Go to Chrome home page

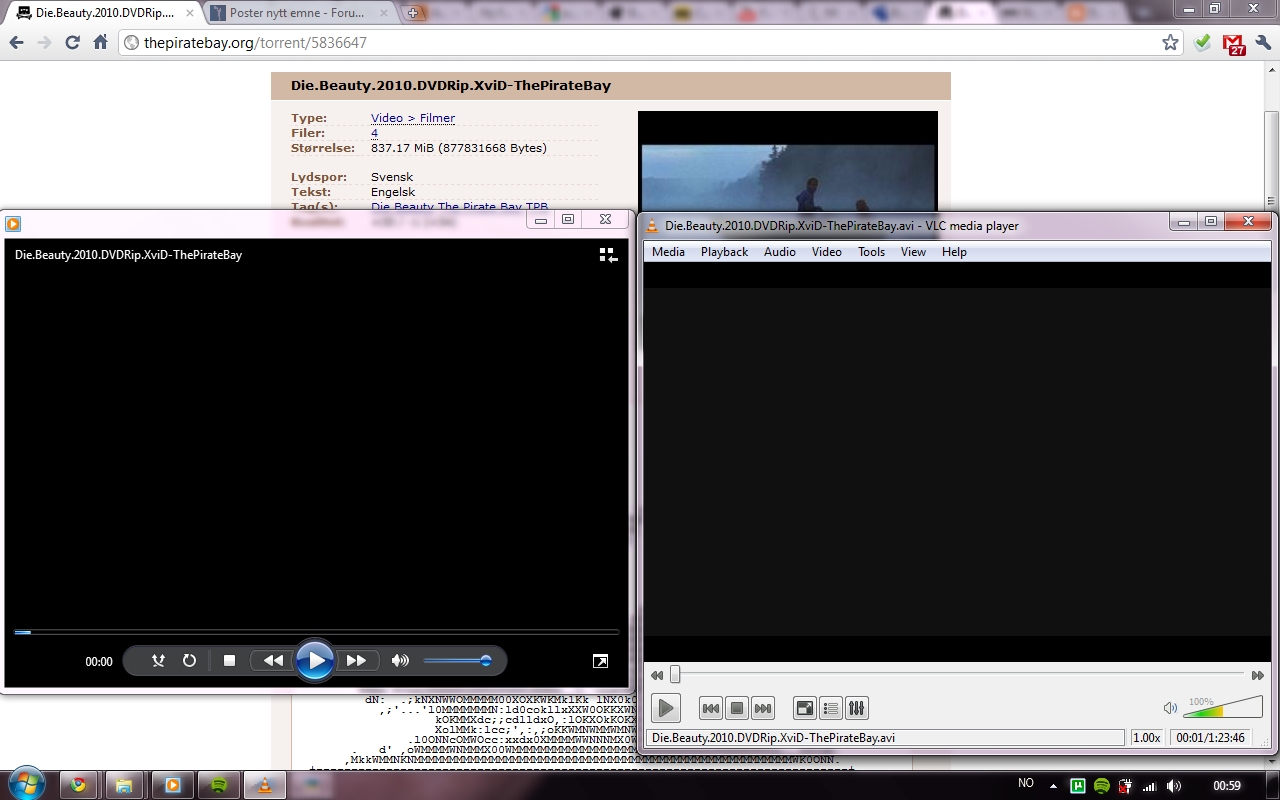[100, 43]
